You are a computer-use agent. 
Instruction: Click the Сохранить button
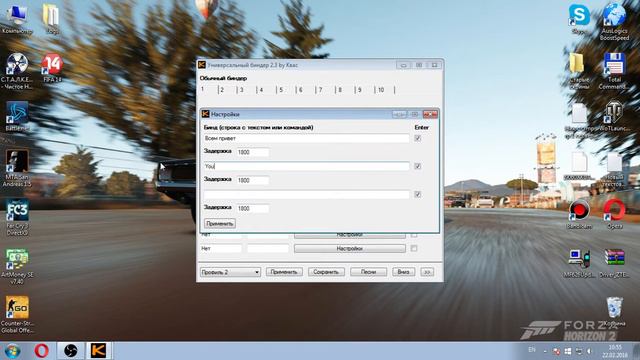pos(326,272)
